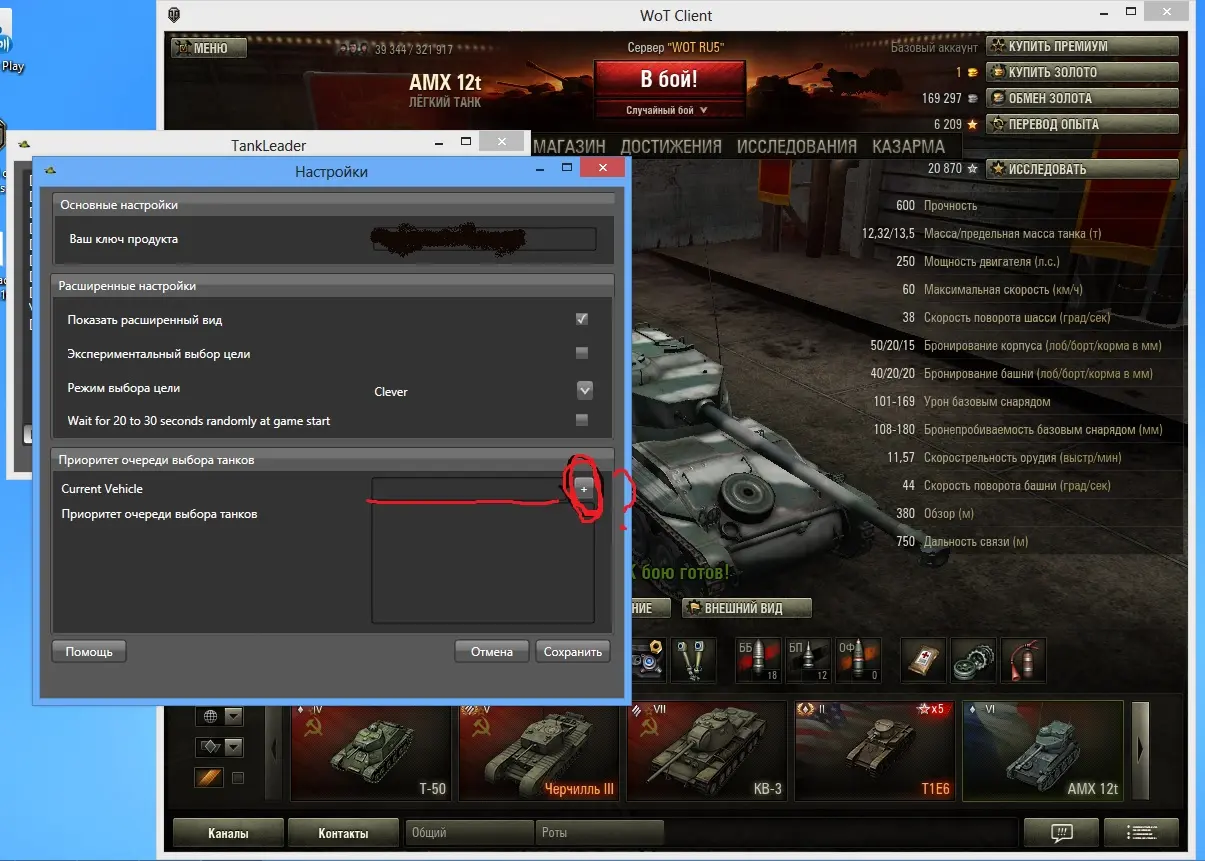Screen dimensions: 1205x861
Task: Open the Роты chat tab
Action: tap(600, 832)
